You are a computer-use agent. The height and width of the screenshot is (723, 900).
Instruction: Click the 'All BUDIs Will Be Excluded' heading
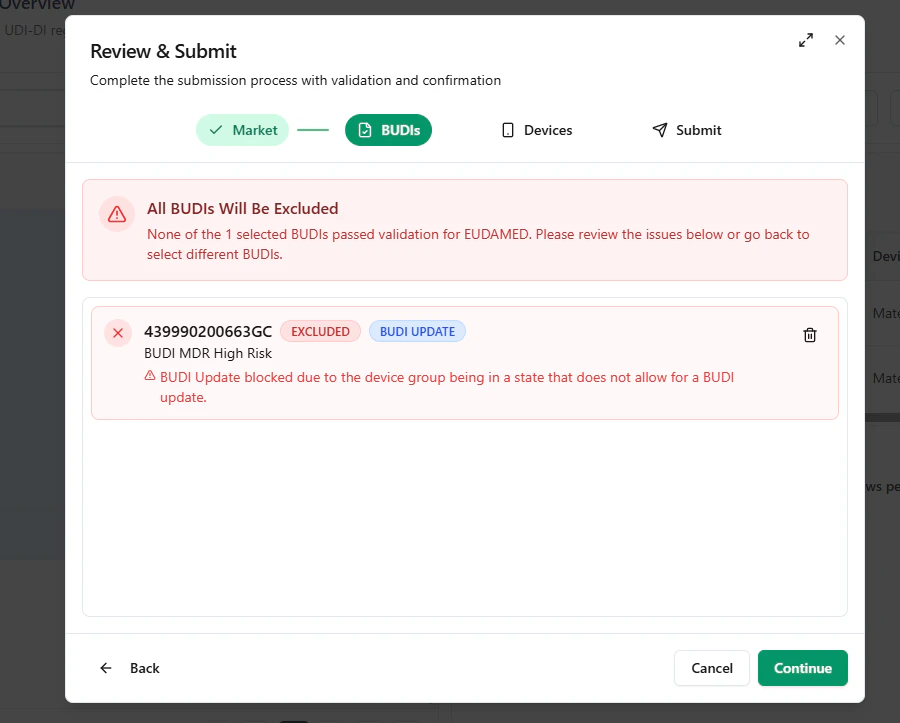tap(242, 208)
